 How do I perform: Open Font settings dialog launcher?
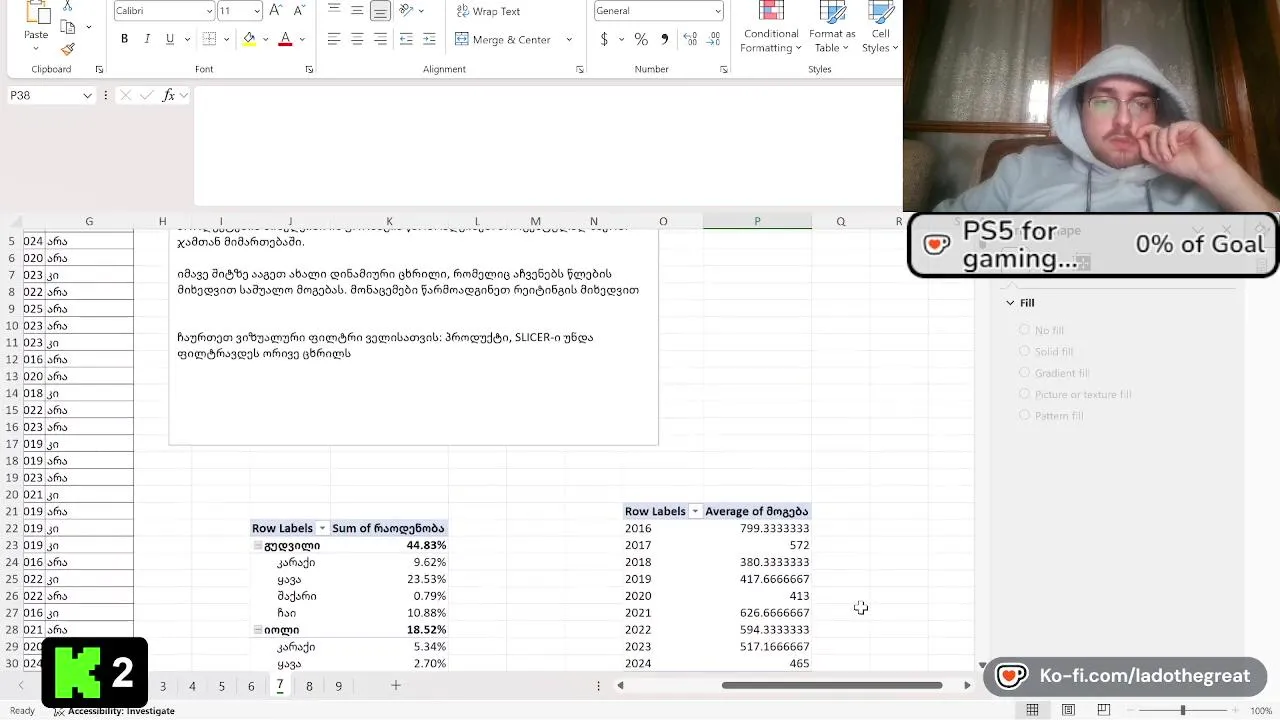[309, 69]
